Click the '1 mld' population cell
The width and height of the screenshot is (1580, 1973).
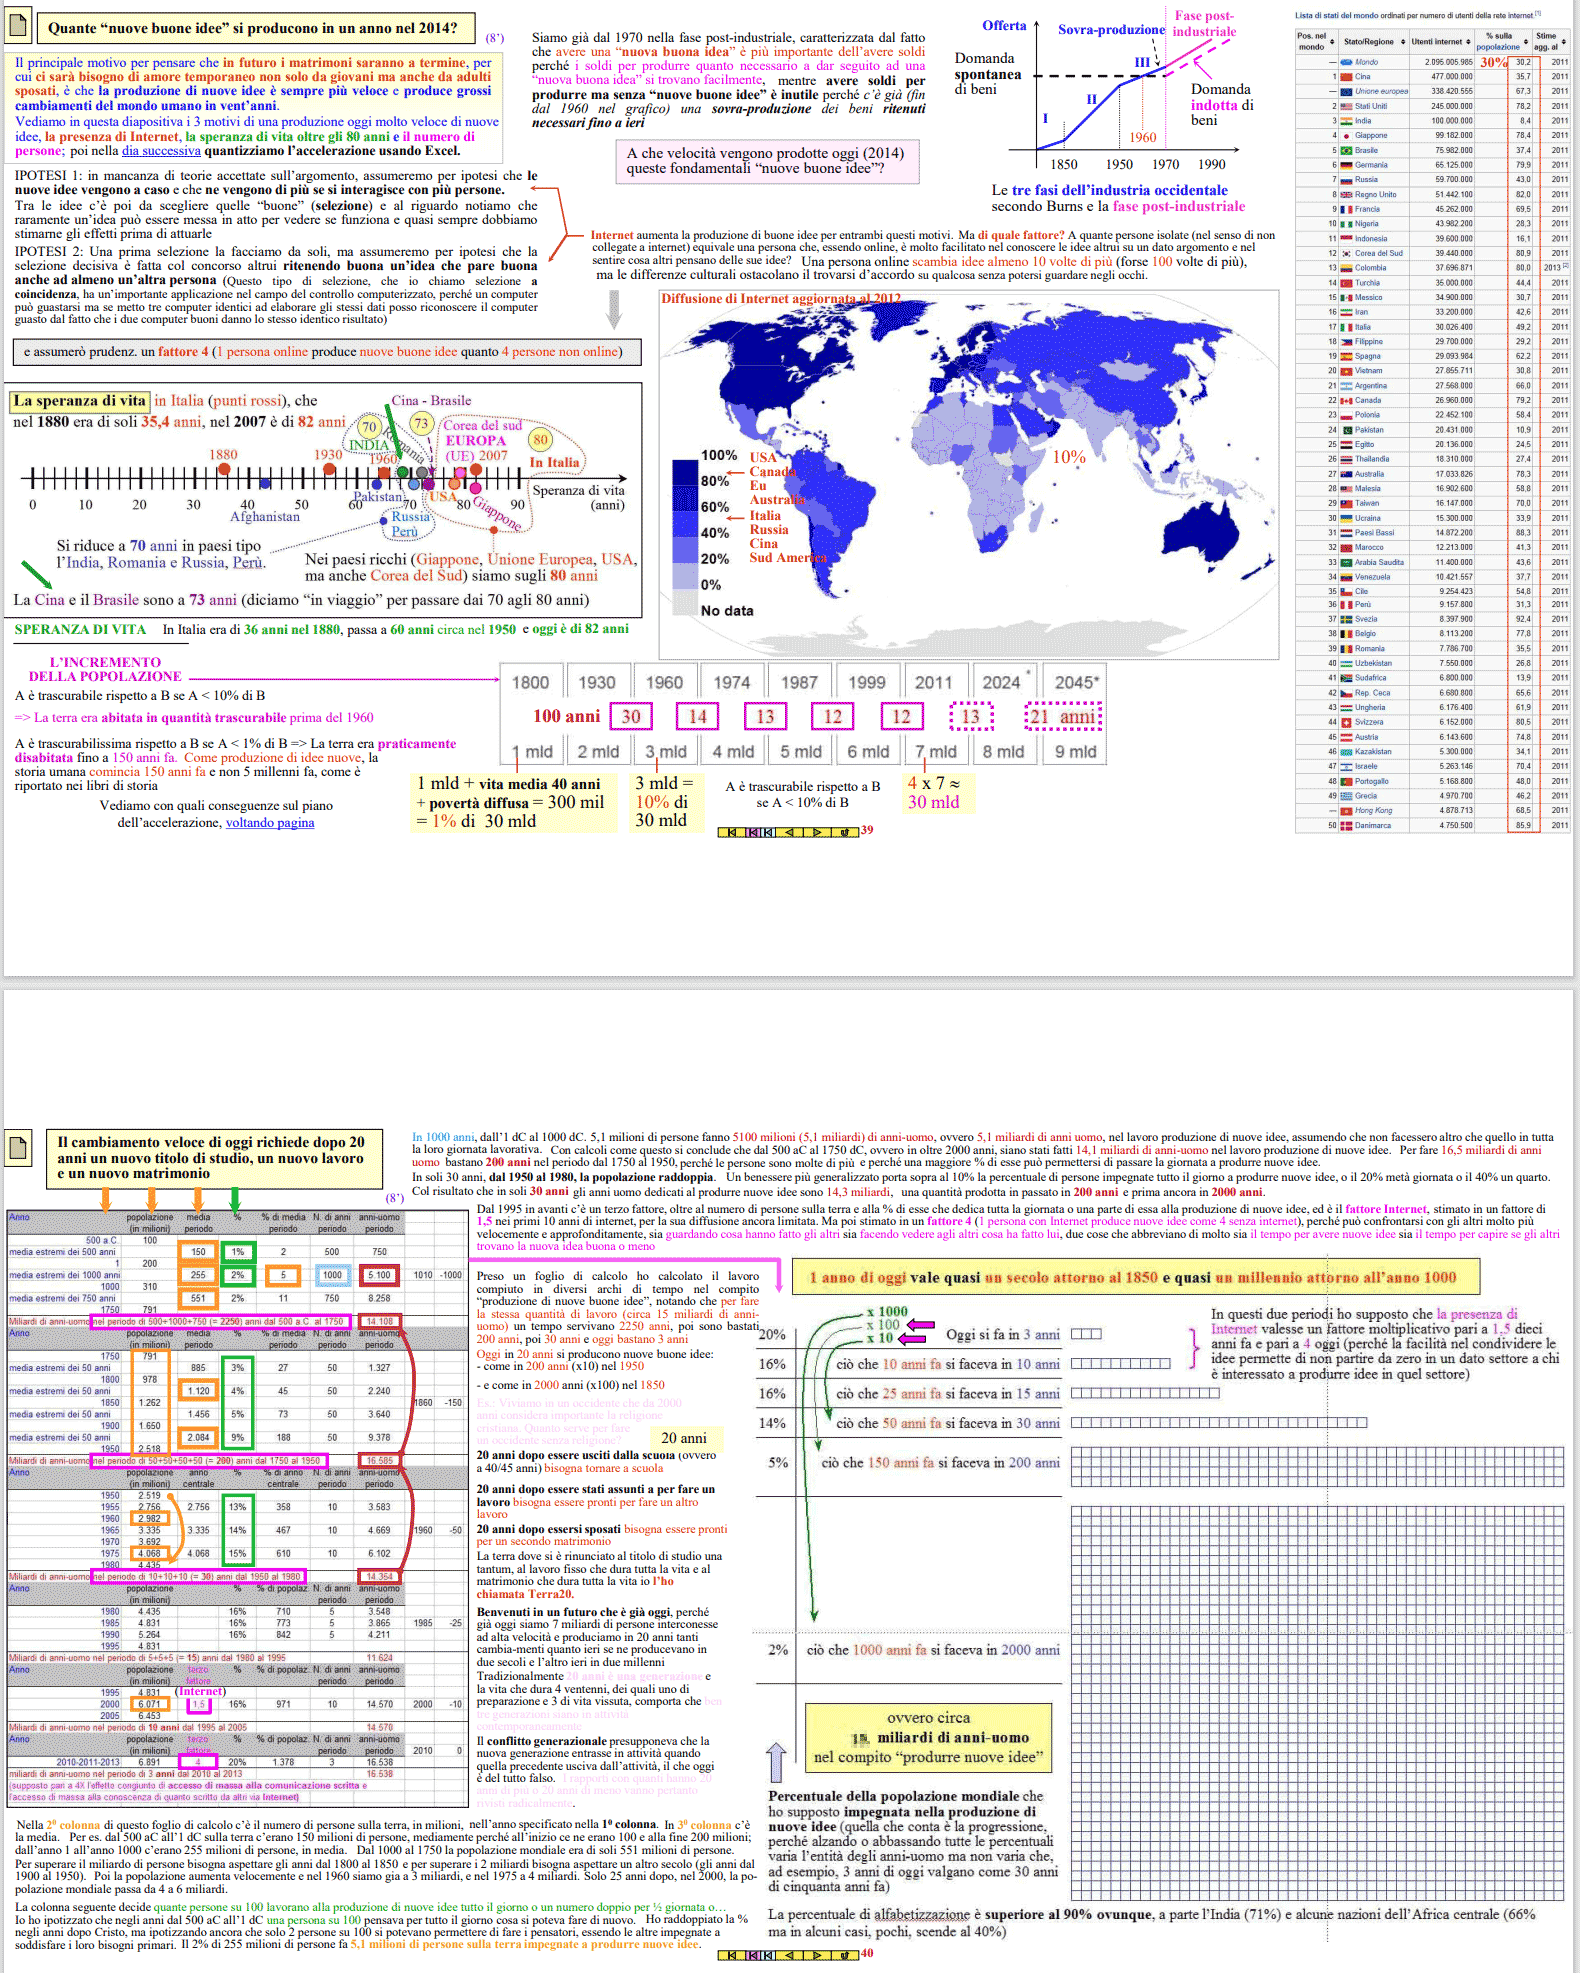[x=532, y=751]
